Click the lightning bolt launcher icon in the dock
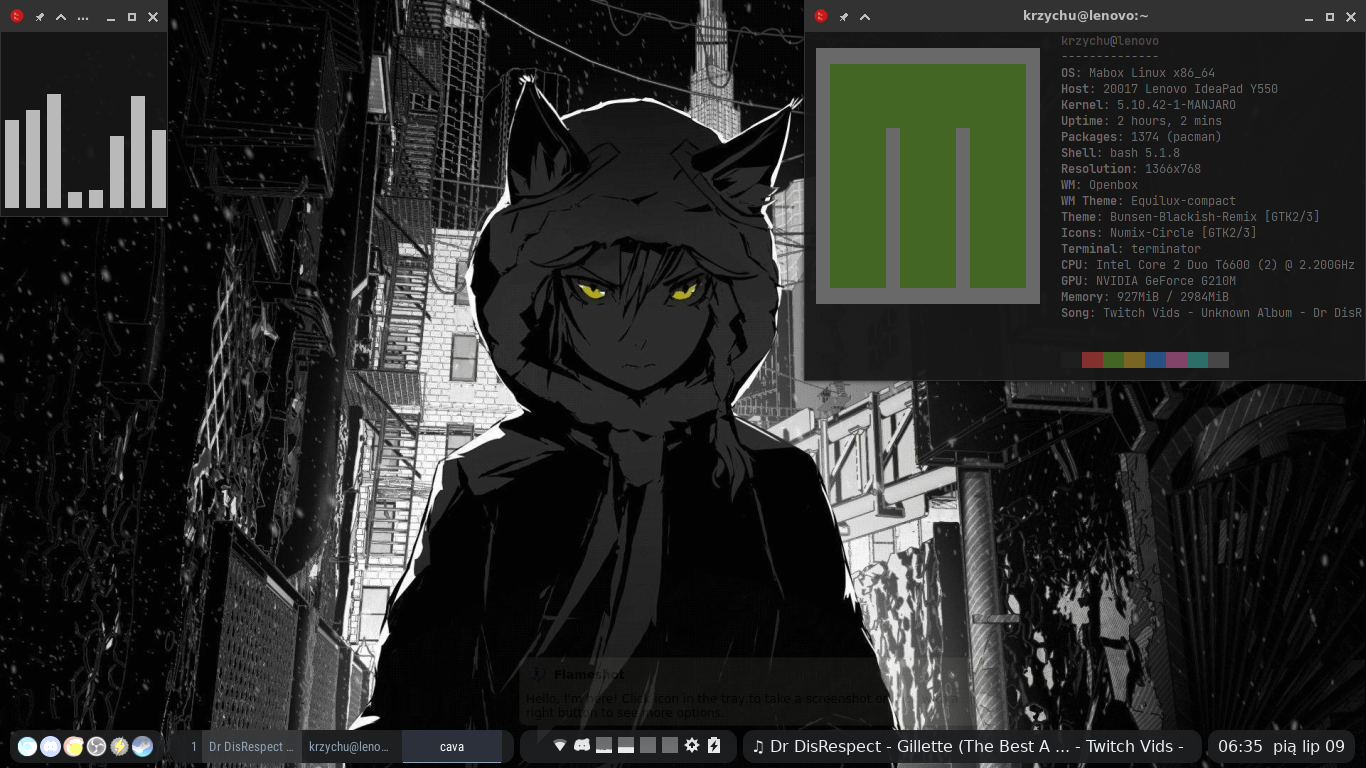The image size is (1366, 768). coord(119,746)
